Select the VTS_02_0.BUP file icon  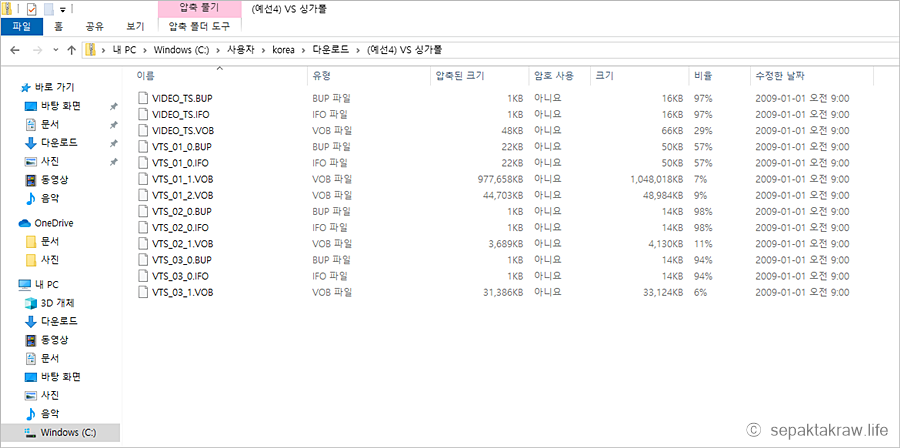point(143,212)
